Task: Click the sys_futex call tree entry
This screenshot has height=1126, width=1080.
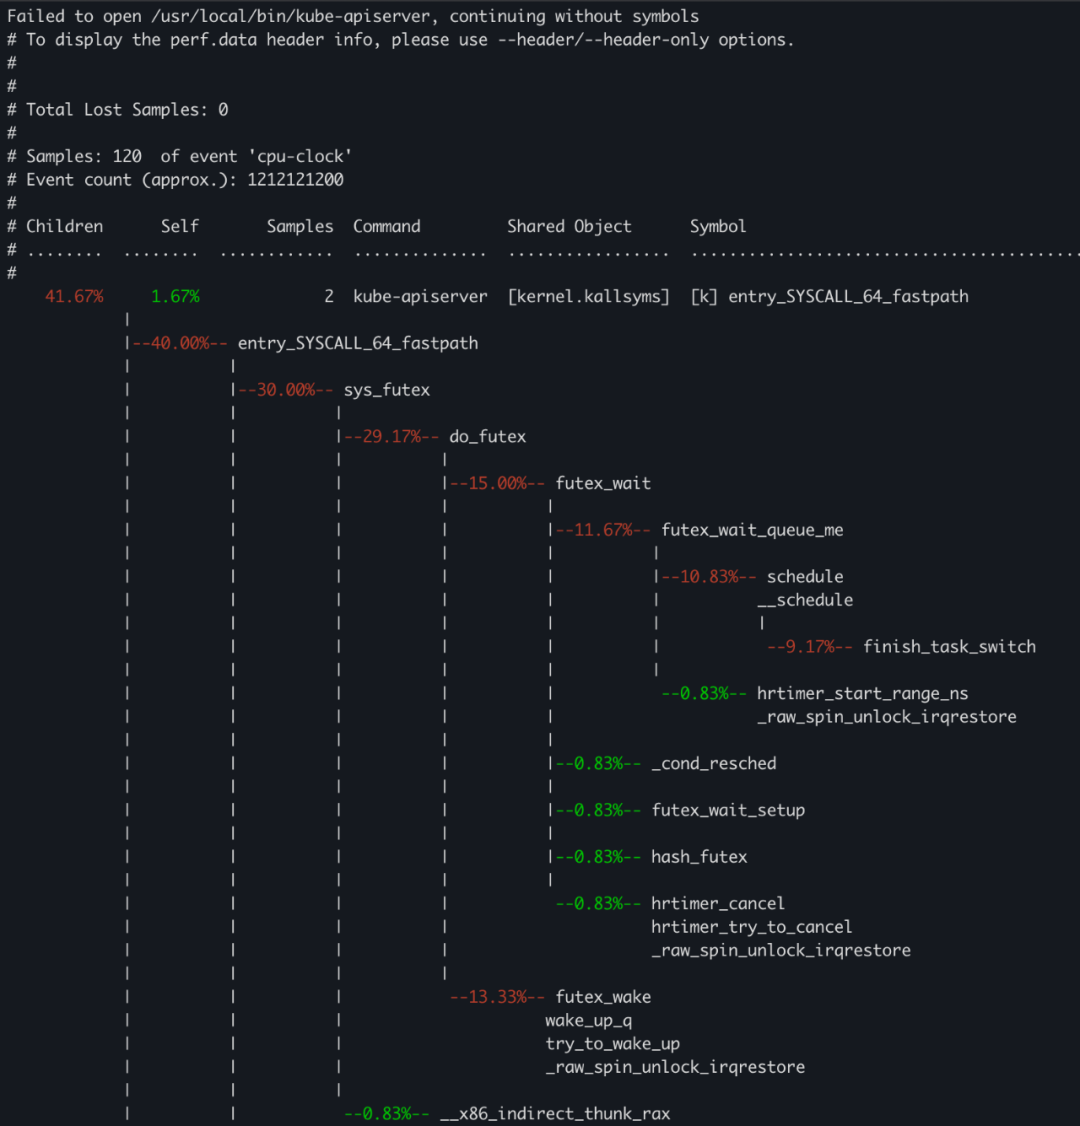Action: coord(386,390)
